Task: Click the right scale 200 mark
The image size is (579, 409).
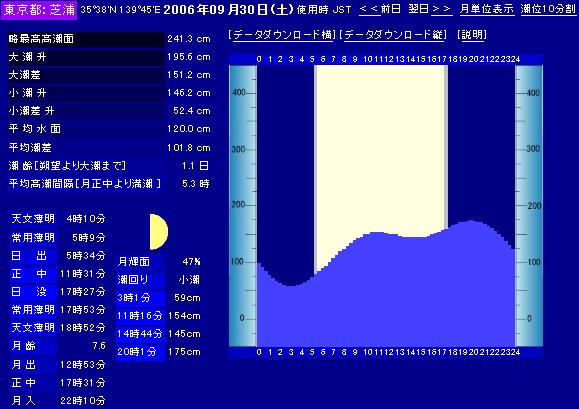Action: coord(534,206)
